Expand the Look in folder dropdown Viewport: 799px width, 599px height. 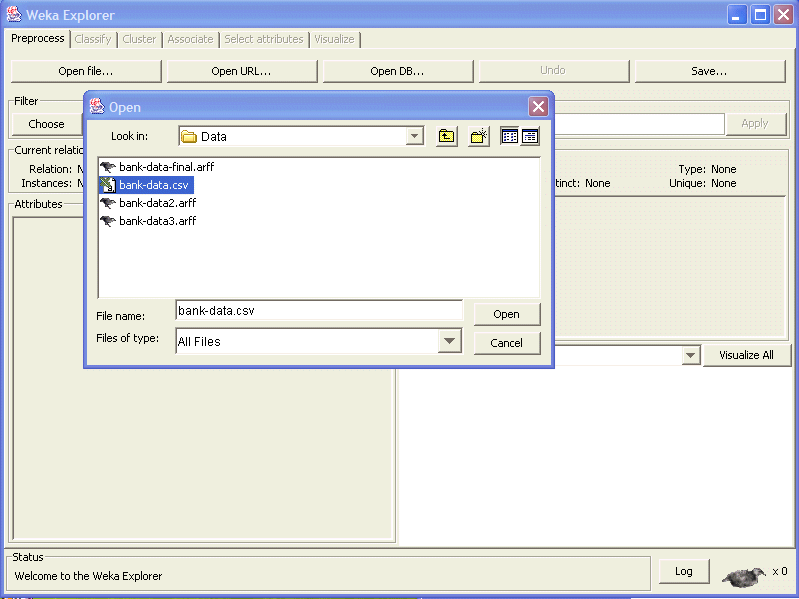point(414,137)
